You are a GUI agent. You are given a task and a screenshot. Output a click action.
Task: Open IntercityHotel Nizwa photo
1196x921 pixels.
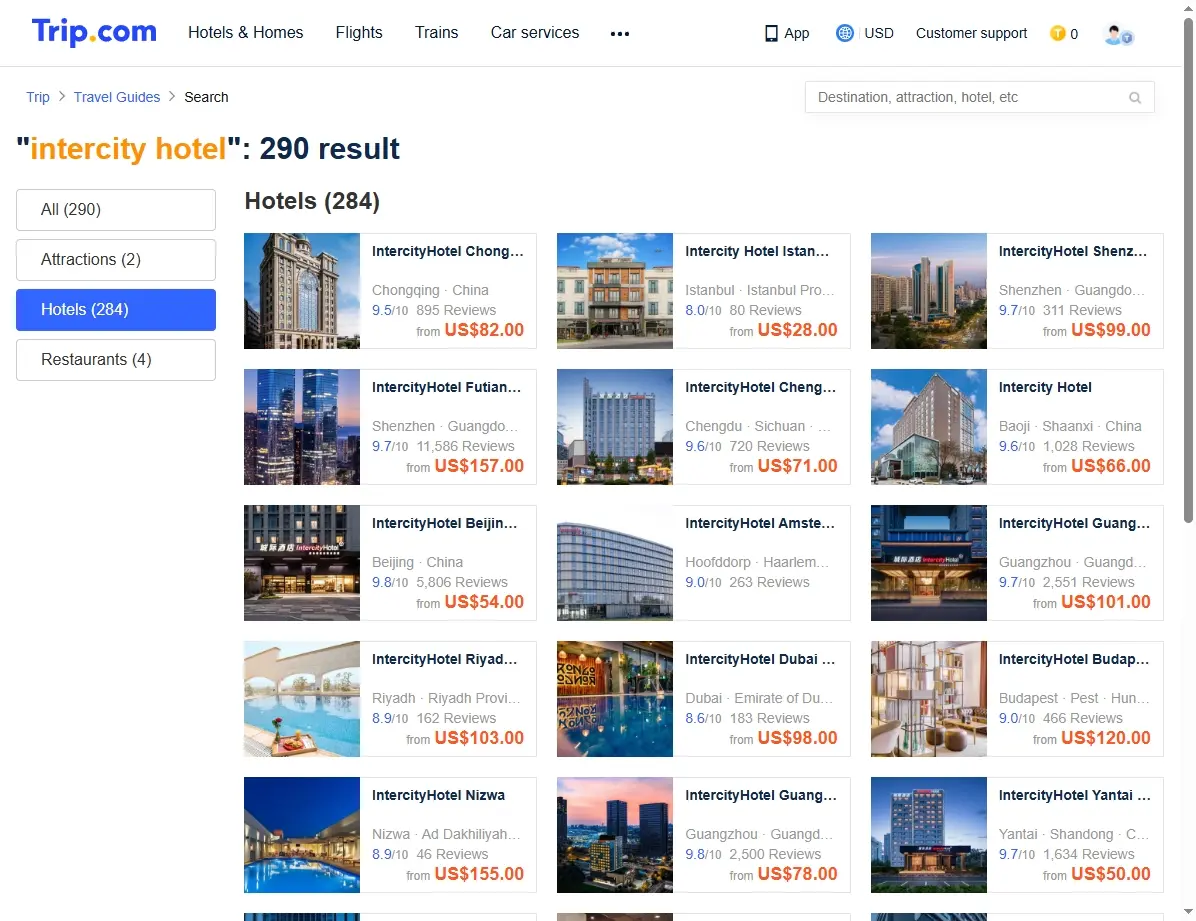click(x=302, y=835)
